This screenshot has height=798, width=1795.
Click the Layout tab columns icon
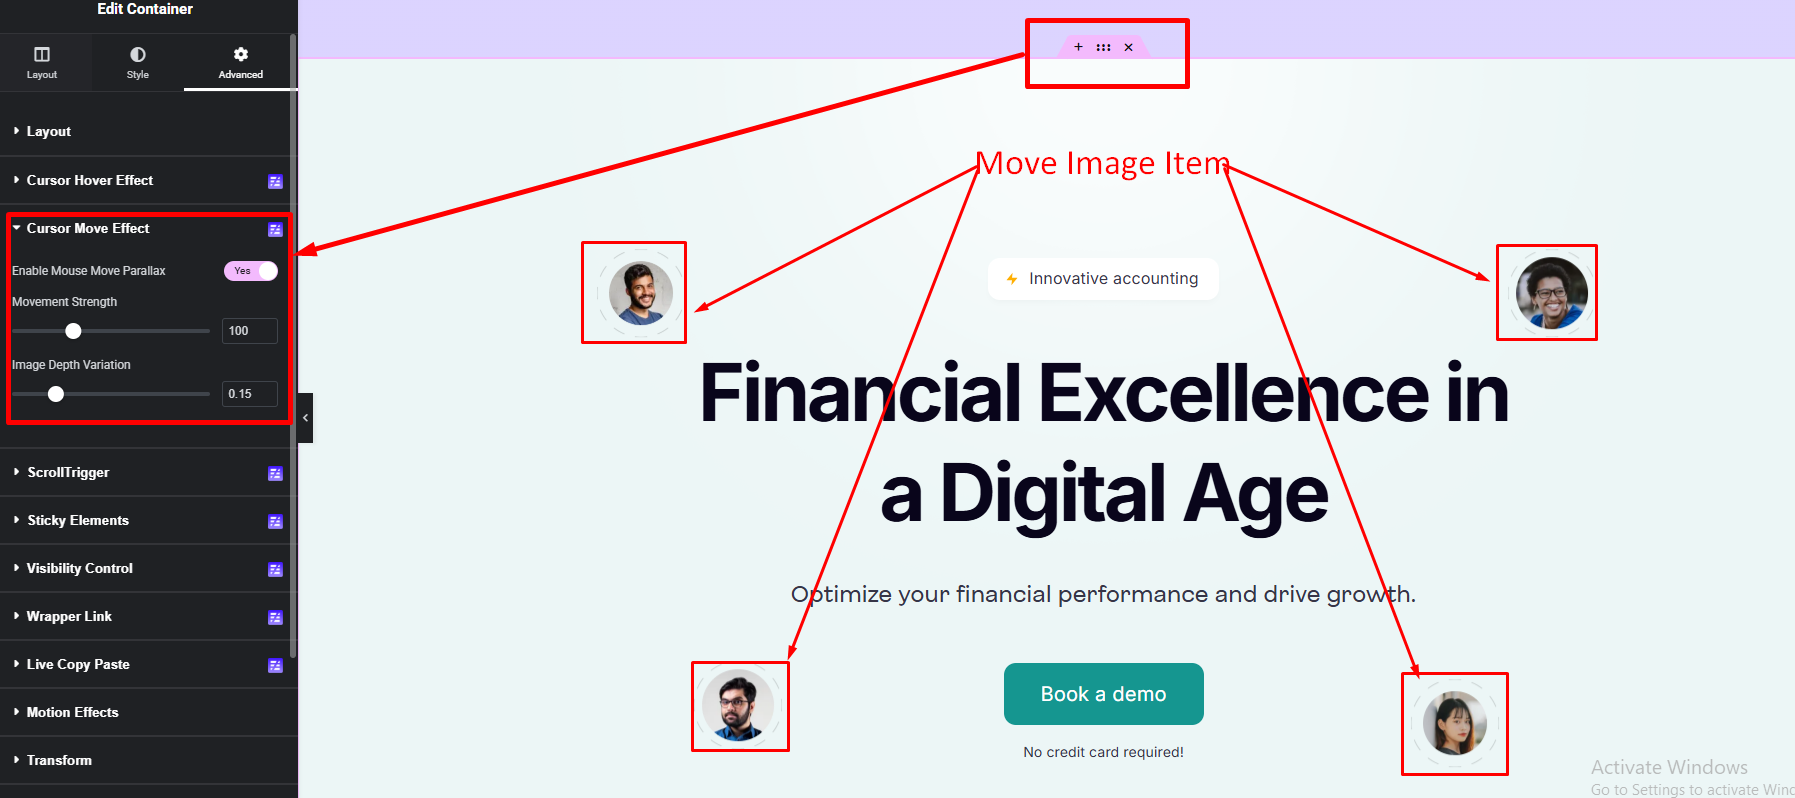click(x=42, y=54)
